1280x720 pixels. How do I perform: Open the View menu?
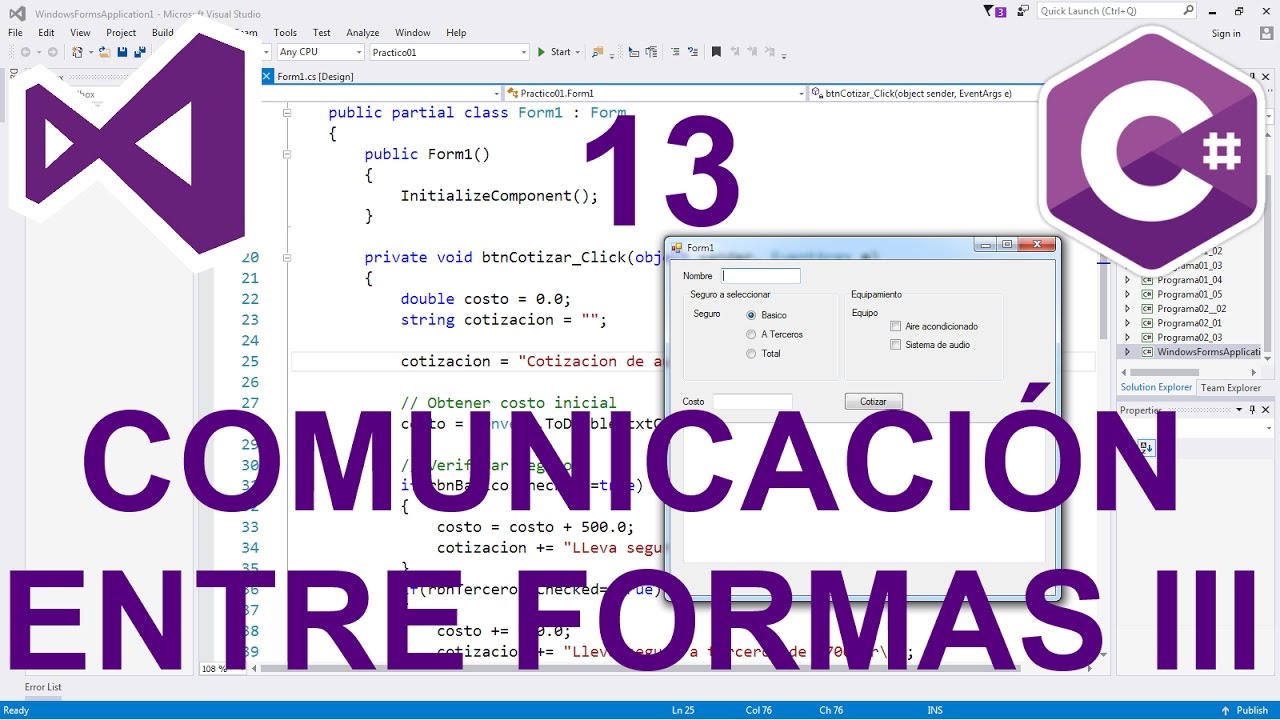click(x=80, y=33)
